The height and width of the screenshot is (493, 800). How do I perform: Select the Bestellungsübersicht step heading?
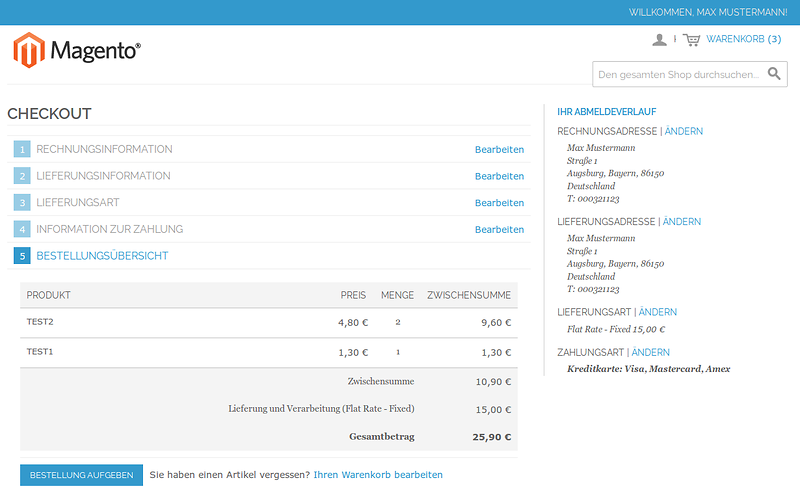pyautogui.click(x=102, y=256)
